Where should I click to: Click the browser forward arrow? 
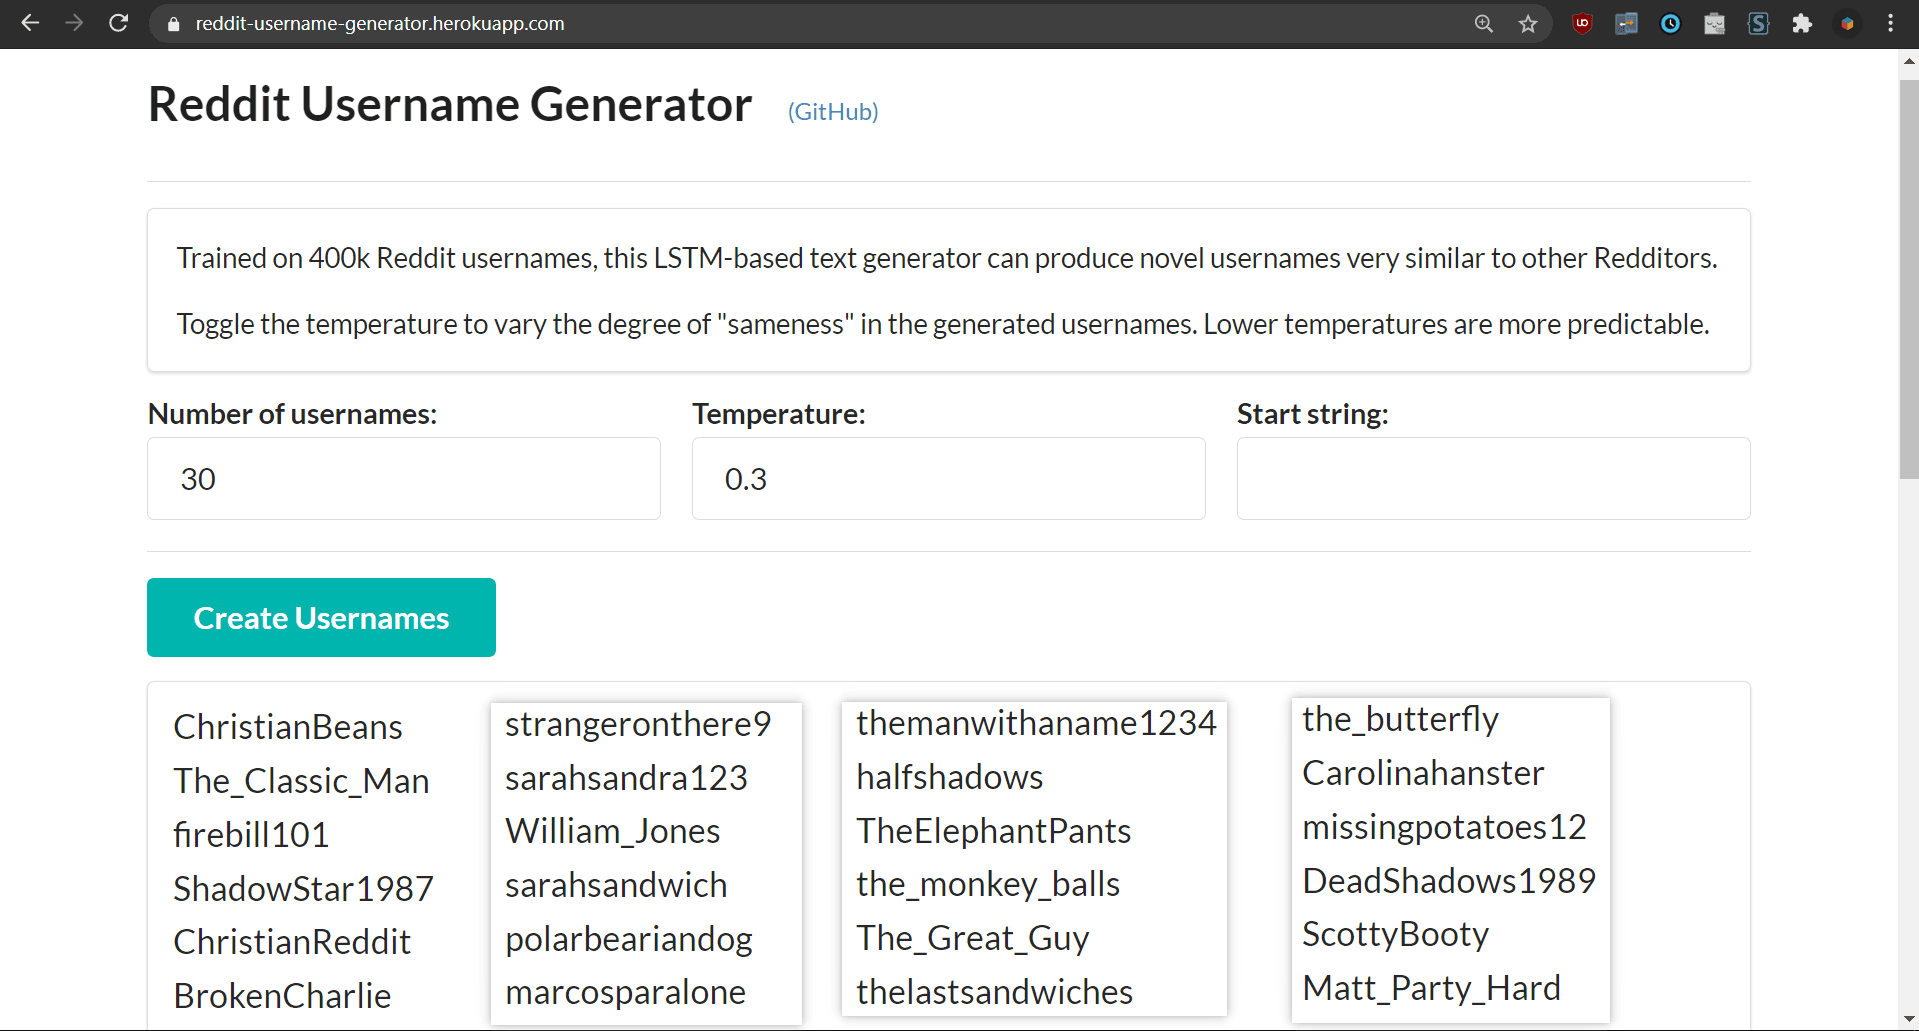[74, 23]
